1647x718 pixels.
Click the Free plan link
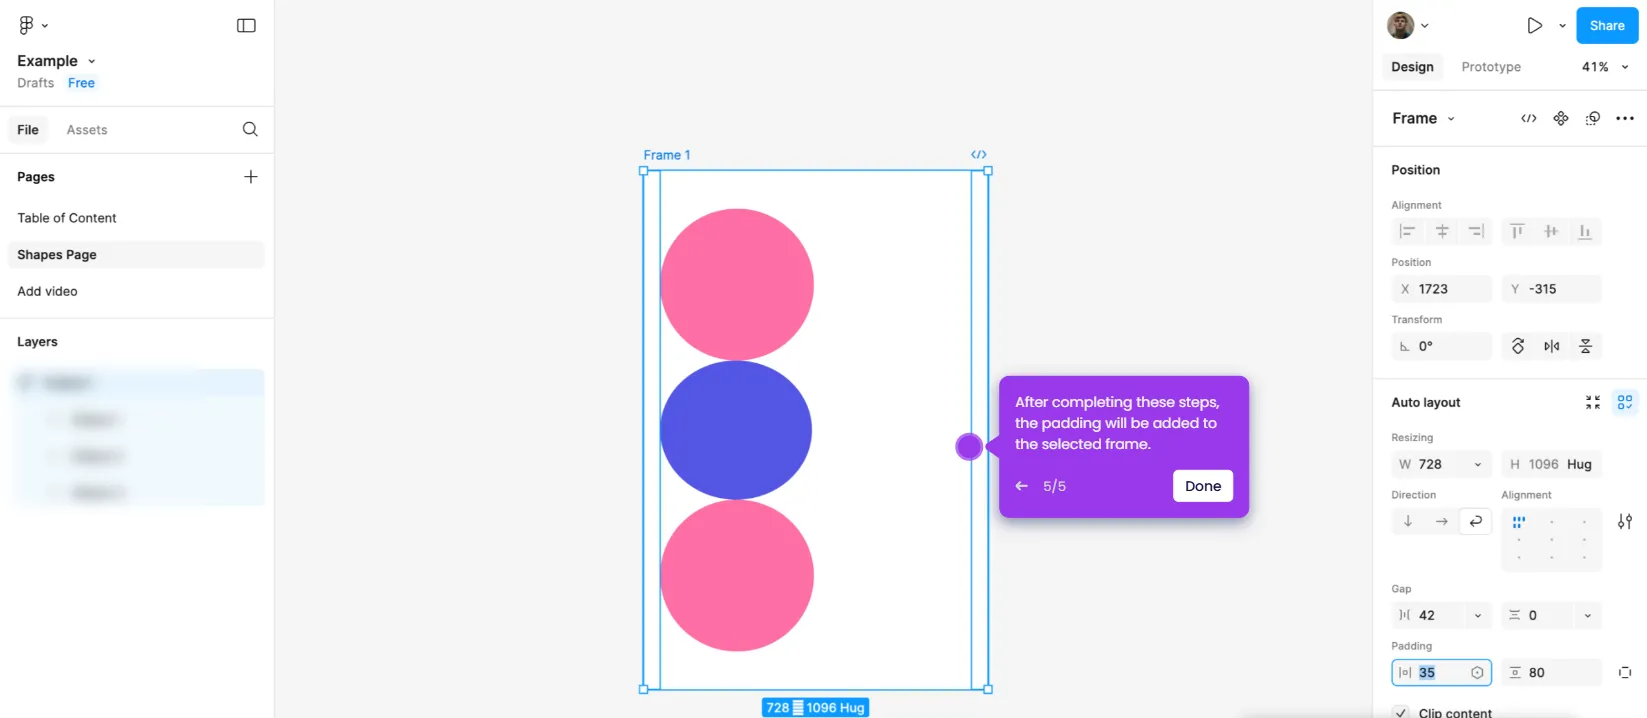[x=81, y=83]
